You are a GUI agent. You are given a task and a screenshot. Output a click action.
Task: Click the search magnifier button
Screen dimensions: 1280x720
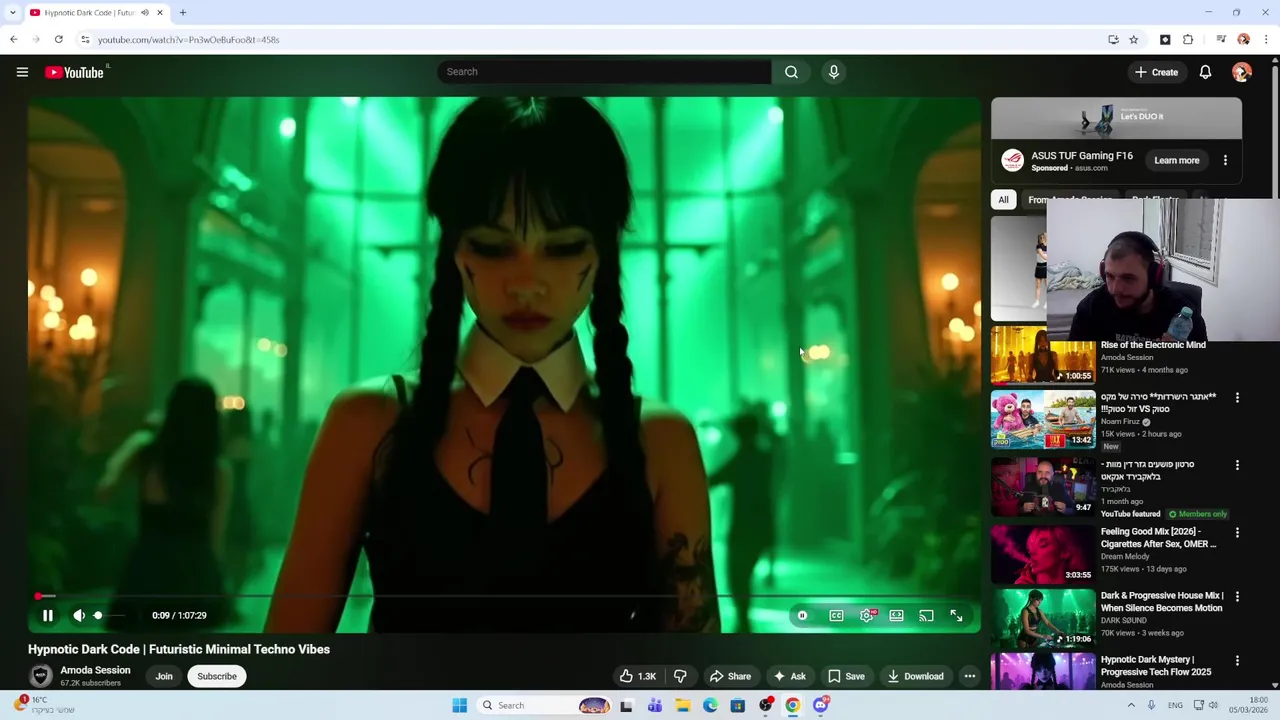pyautogui.click(x=791, y=72)
